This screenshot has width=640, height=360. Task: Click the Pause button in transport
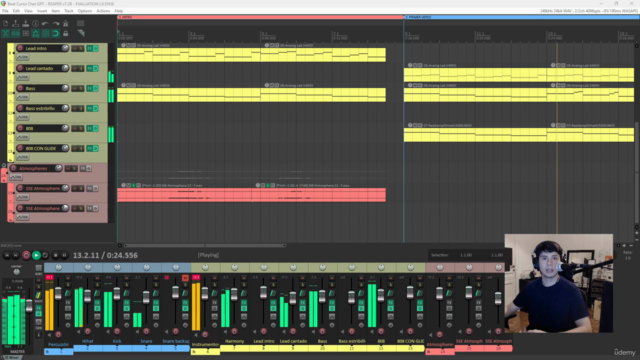64,255
